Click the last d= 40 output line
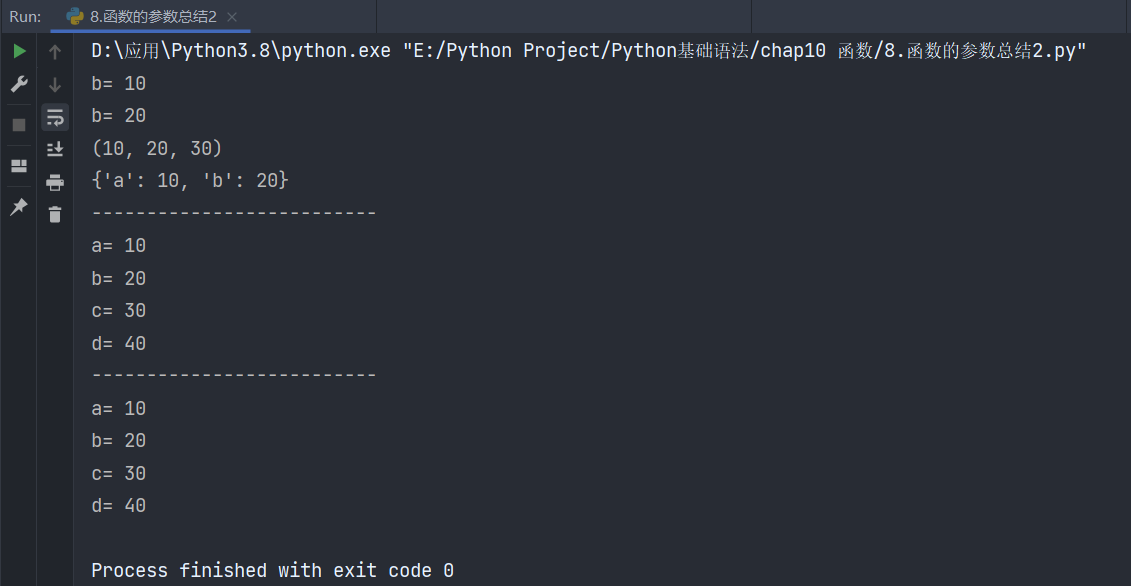 (119, 506)
